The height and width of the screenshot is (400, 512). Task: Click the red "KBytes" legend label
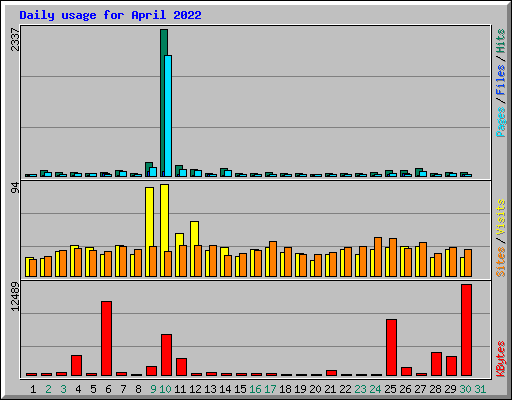coord(501,359)
